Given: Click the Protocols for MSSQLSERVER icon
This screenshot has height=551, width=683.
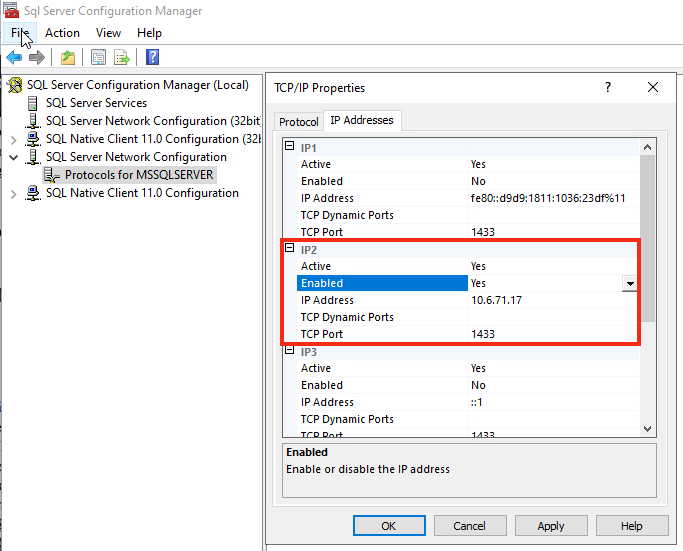Looking at the screenshot, I should click(52, 175).
